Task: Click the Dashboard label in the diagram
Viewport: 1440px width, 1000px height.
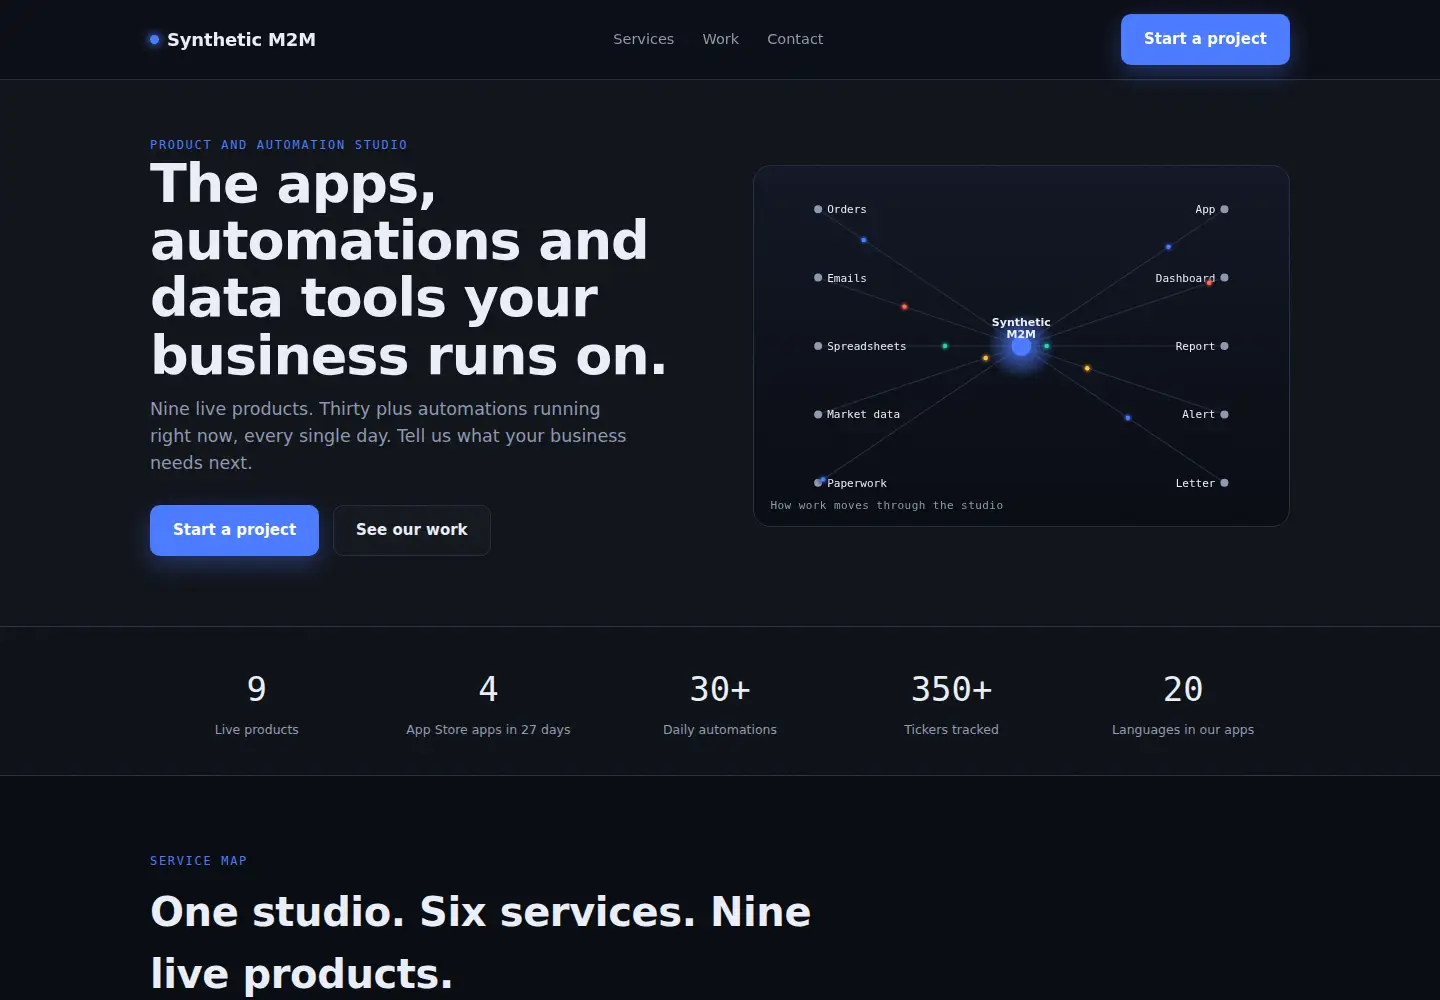Action: (x=1185, y=278)
